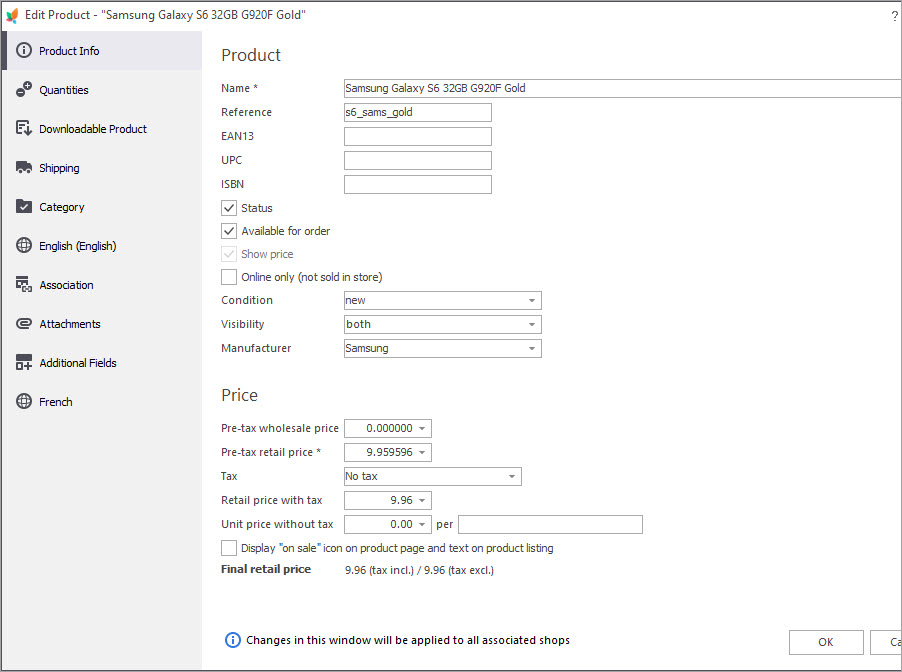Click the info icon beside shop changes notice
This screenshot has width=902, height=672.
tap(232, 640)
